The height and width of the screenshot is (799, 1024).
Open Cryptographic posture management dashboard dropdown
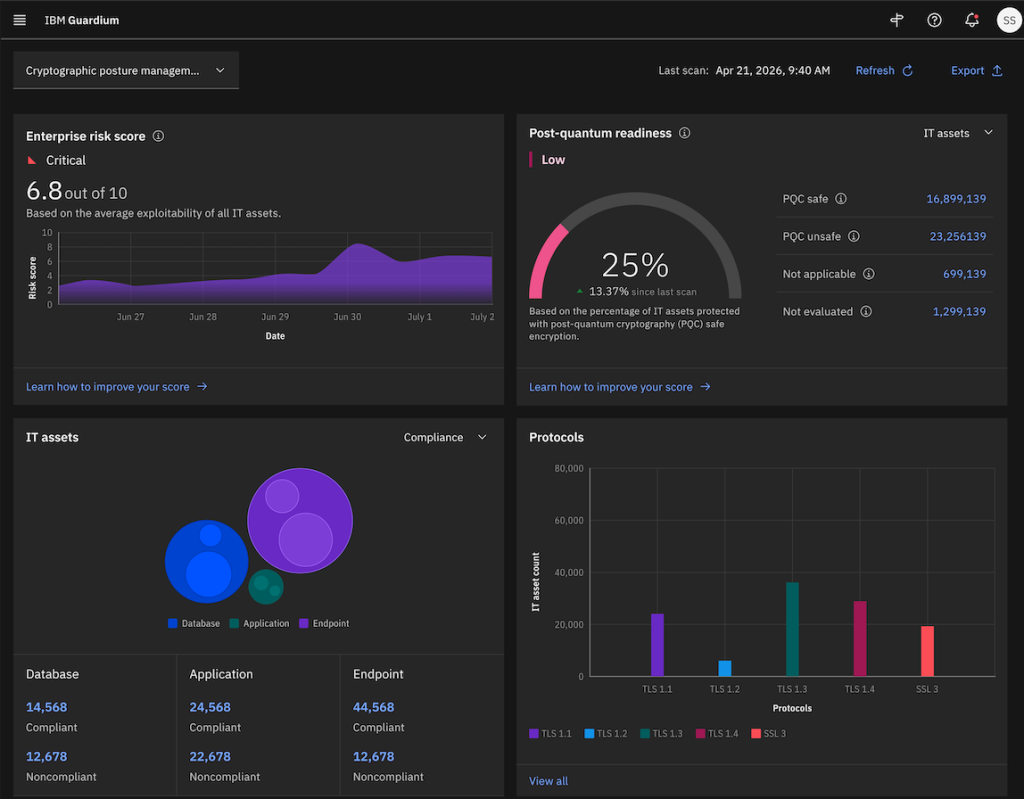pos(125,71)
